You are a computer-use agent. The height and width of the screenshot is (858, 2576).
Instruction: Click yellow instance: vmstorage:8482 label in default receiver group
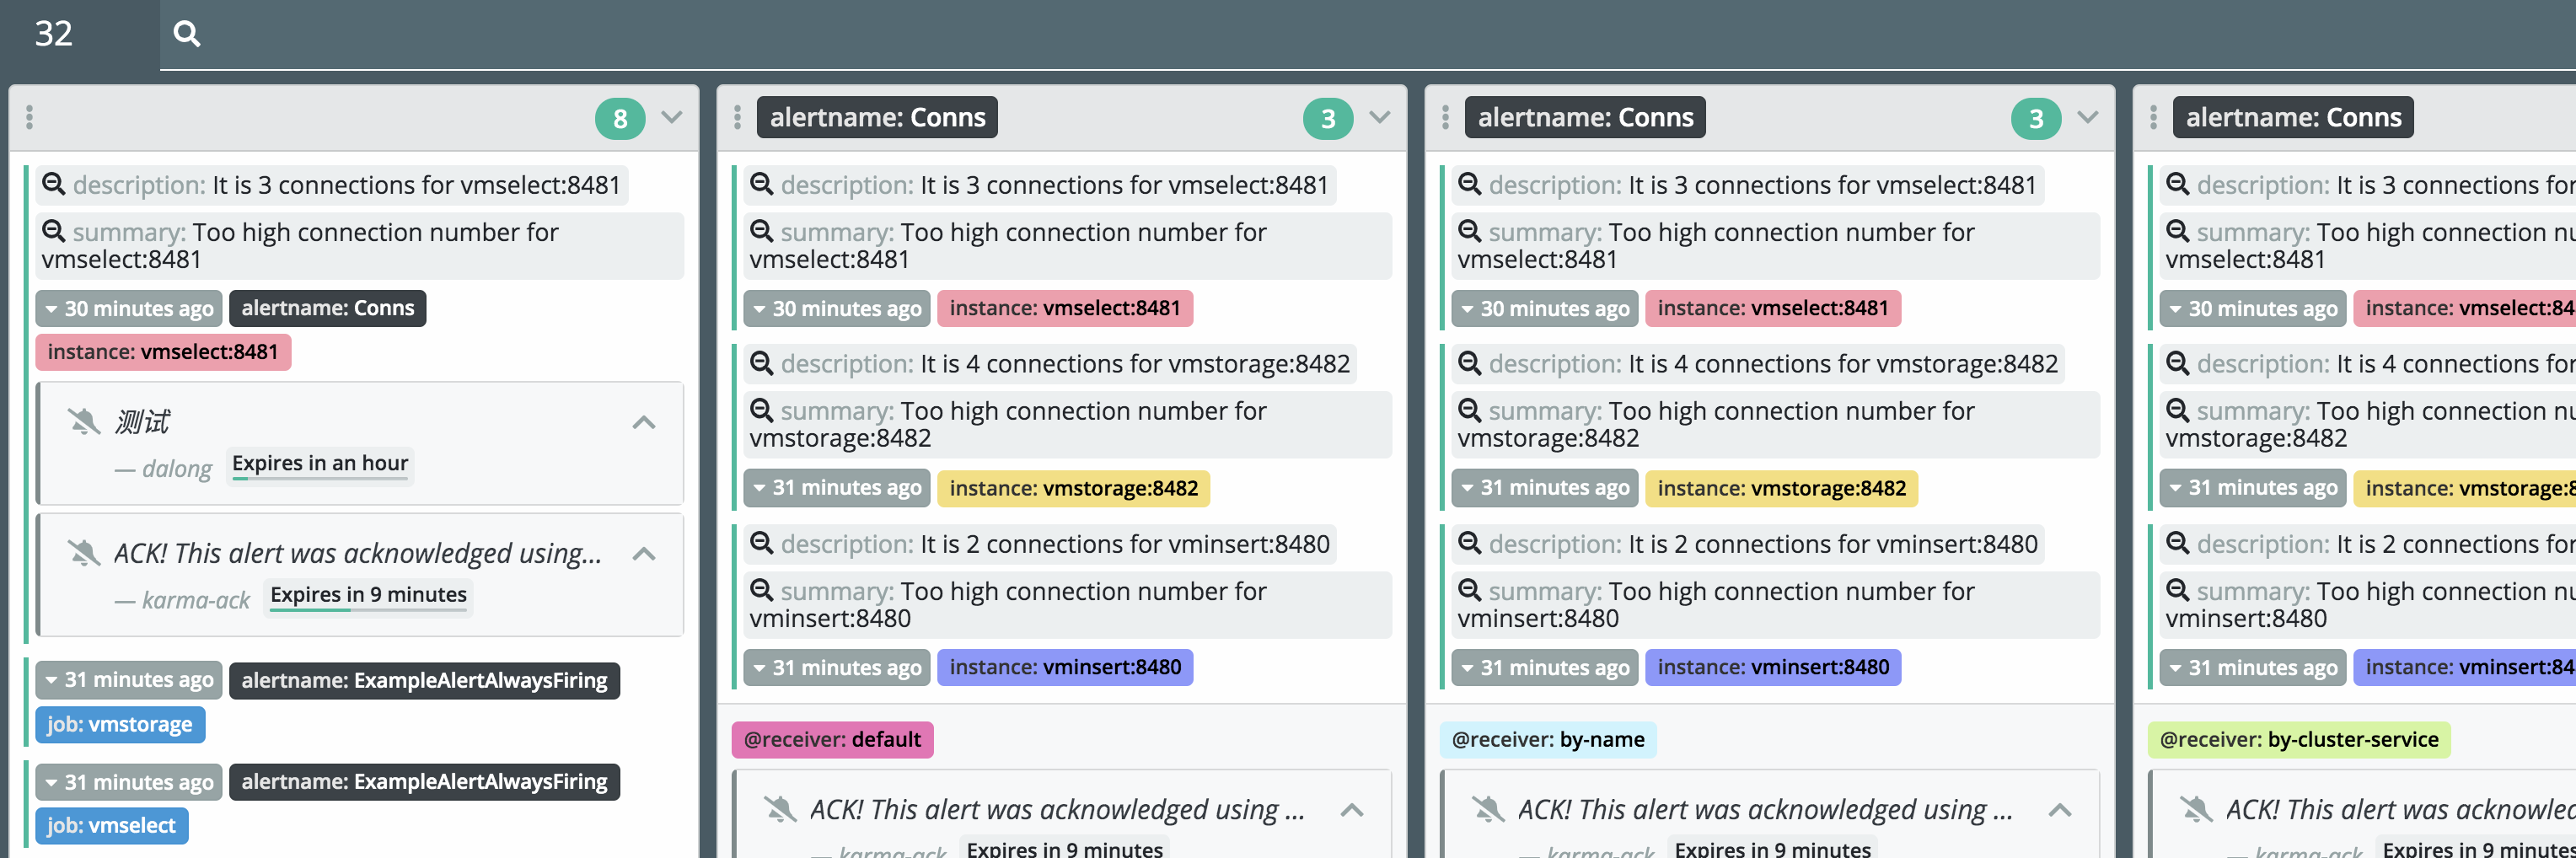pyautogui.click(x=1074, y=488)
